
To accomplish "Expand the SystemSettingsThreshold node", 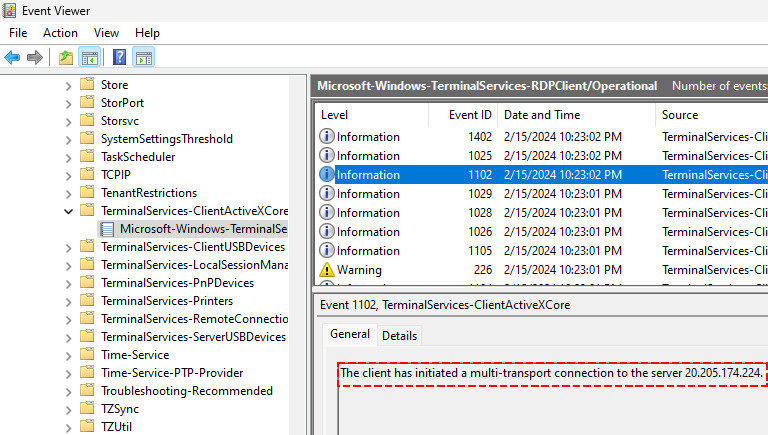I will [69, 140].
